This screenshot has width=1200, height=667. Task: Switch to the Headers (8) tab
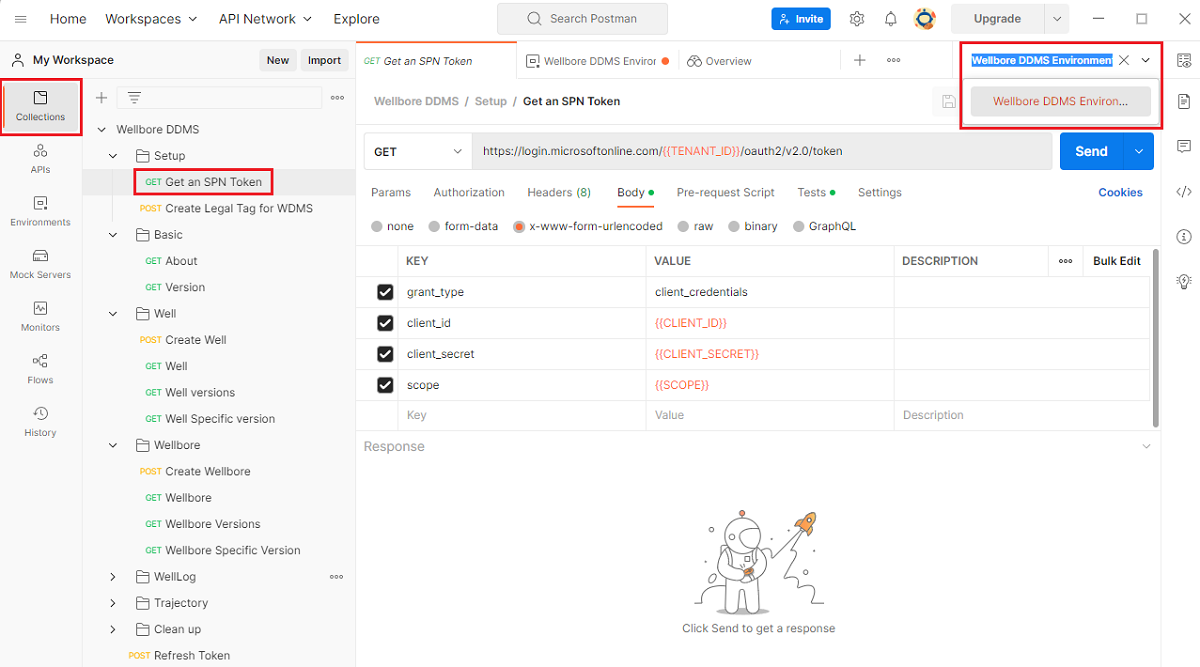(x=559, y=192)
